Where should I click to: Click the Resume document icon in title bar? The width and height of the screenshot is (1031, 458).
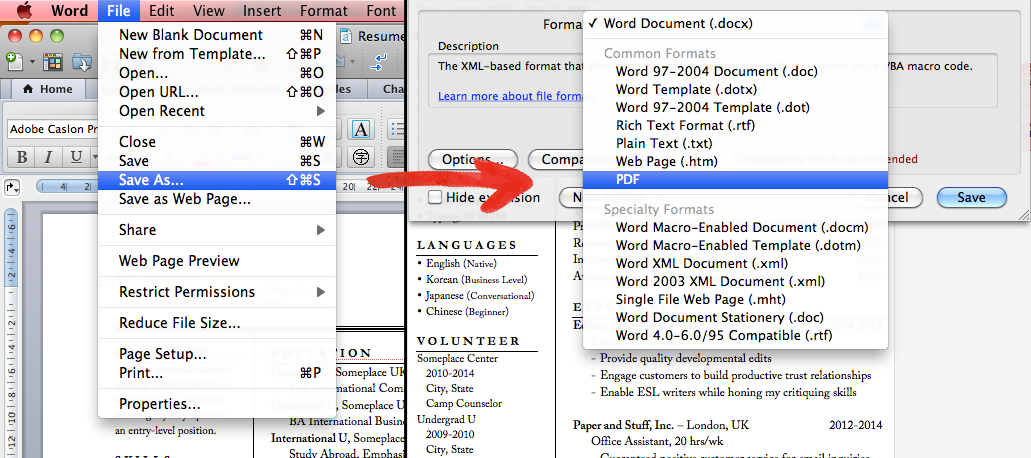[347, 36]
